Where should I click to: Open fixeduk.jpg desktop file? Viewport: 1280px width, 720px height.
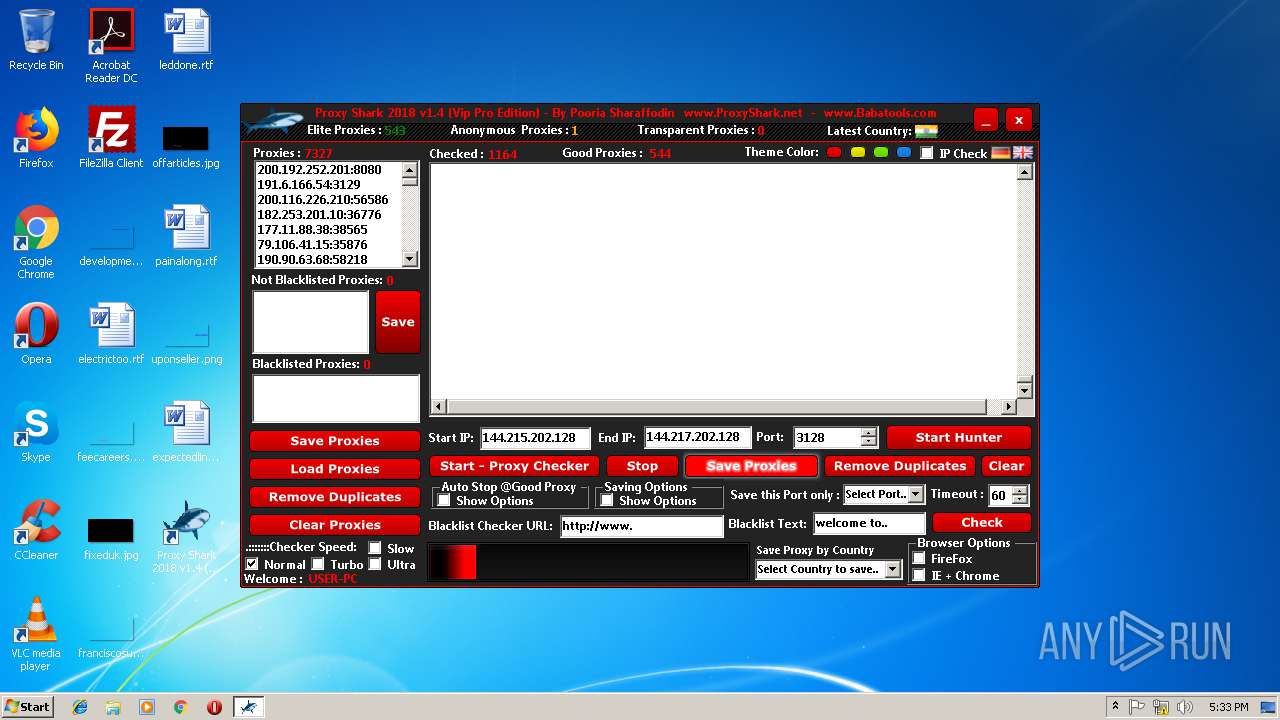coord(111,539)
